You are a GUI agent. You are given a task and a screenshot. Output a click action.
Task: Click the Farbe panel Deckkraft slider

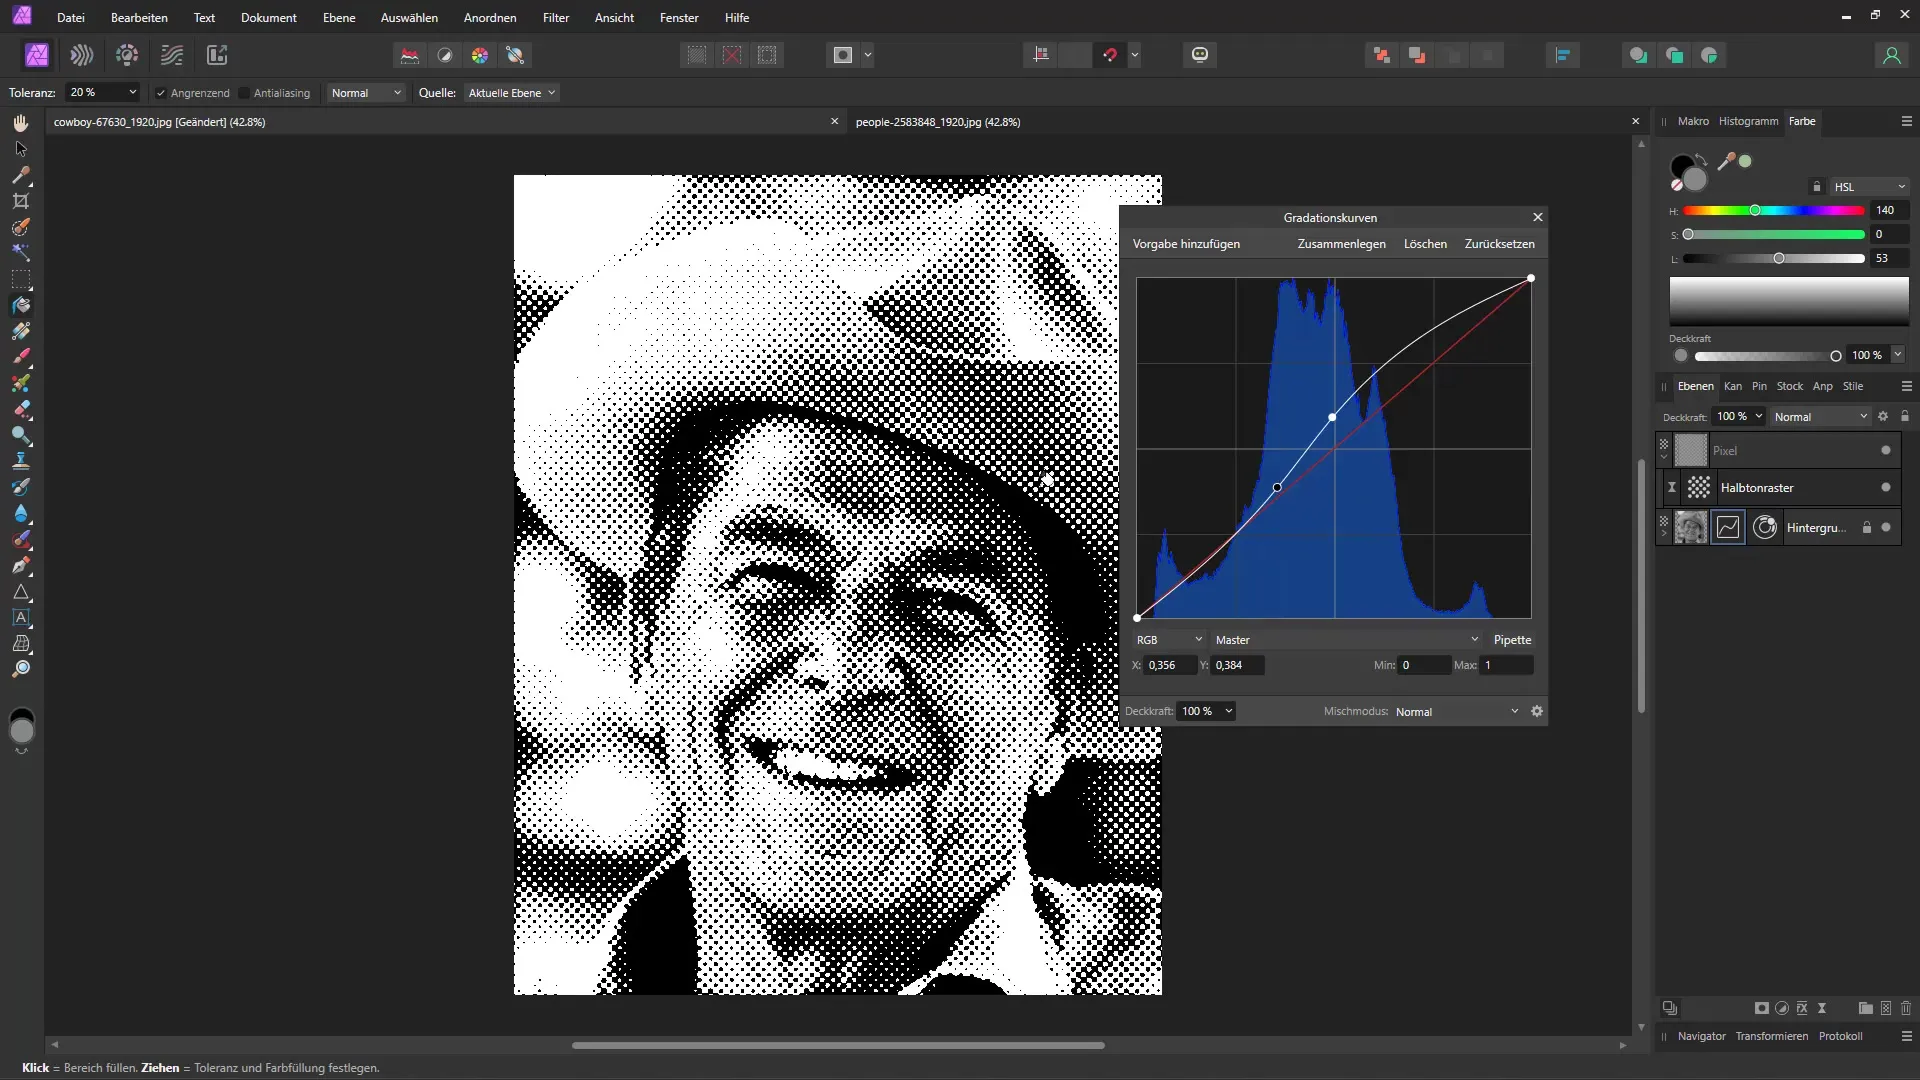[x=1768, y=356]
